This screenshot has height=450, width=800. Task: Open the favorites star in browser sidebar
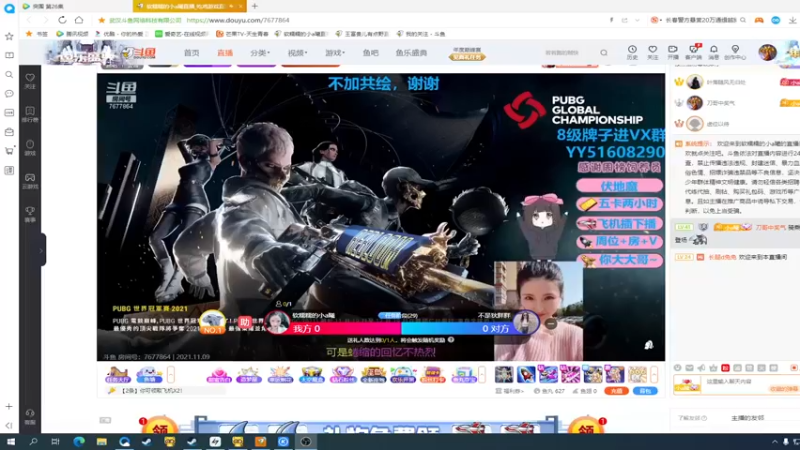point(9,36)
